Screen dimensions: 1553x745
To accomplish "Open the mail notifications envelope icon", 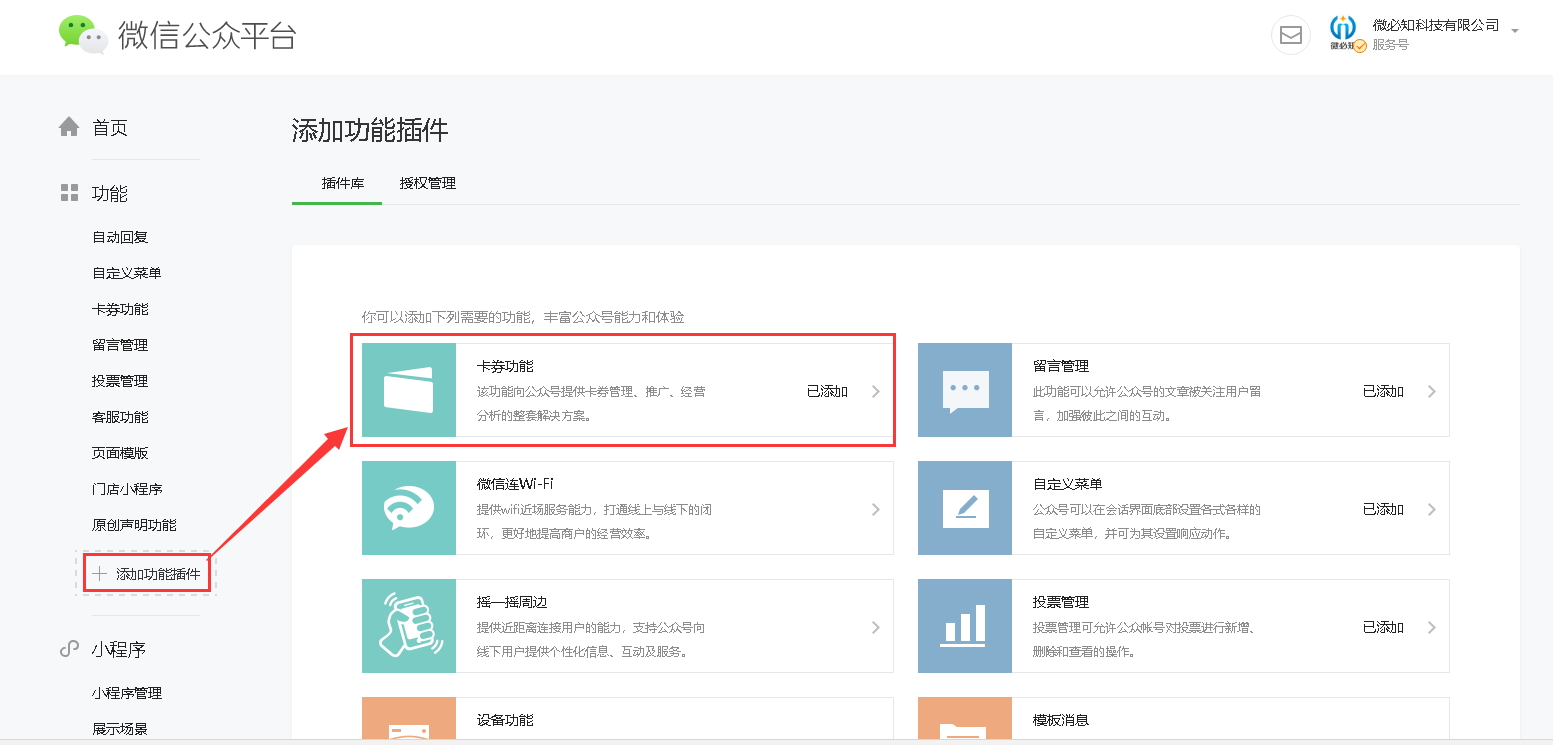I will click(1290, 35).
